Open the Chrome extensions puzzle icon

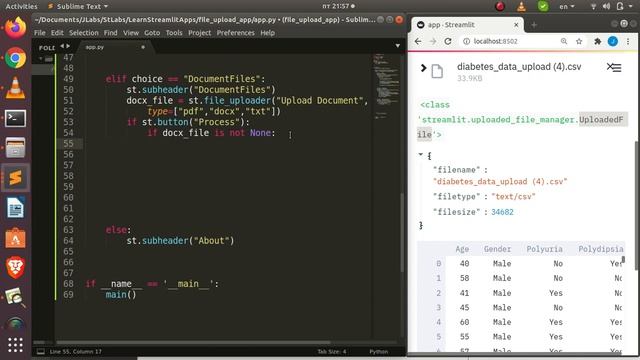tap(598, 41)
